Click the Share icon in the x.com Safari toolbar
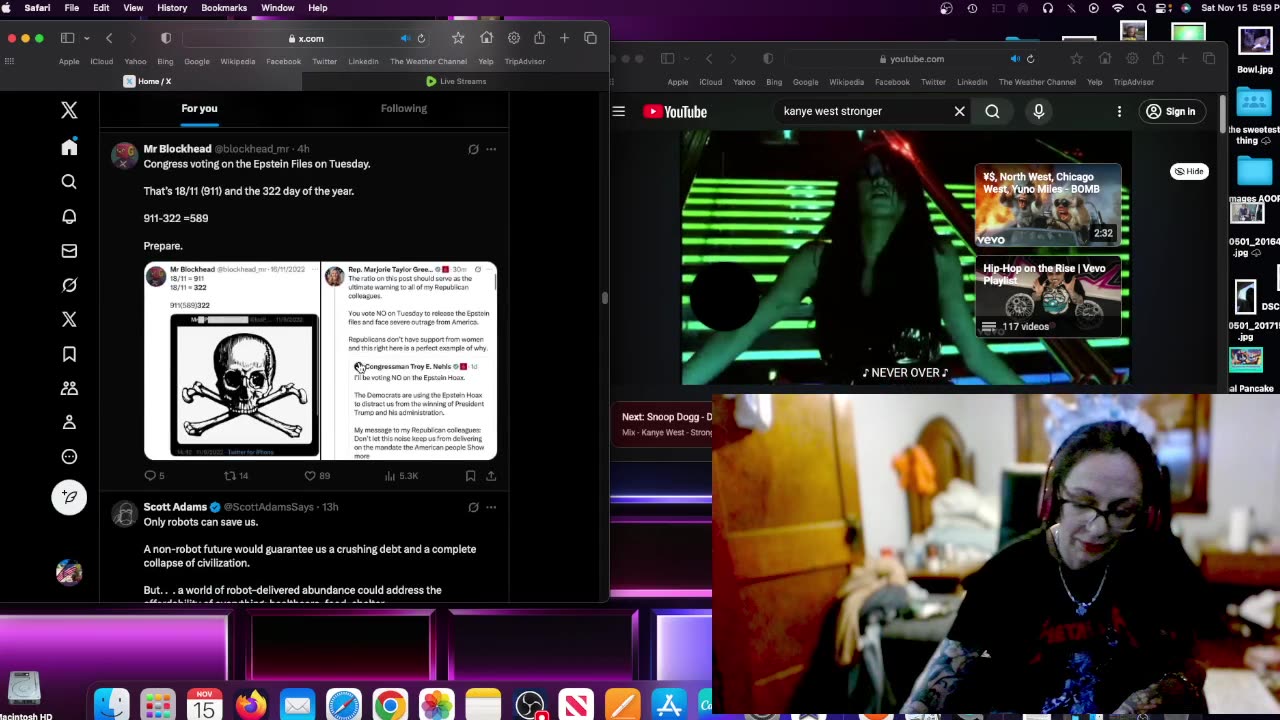This screenshot has width=1280, height=720. coord(539,38)
